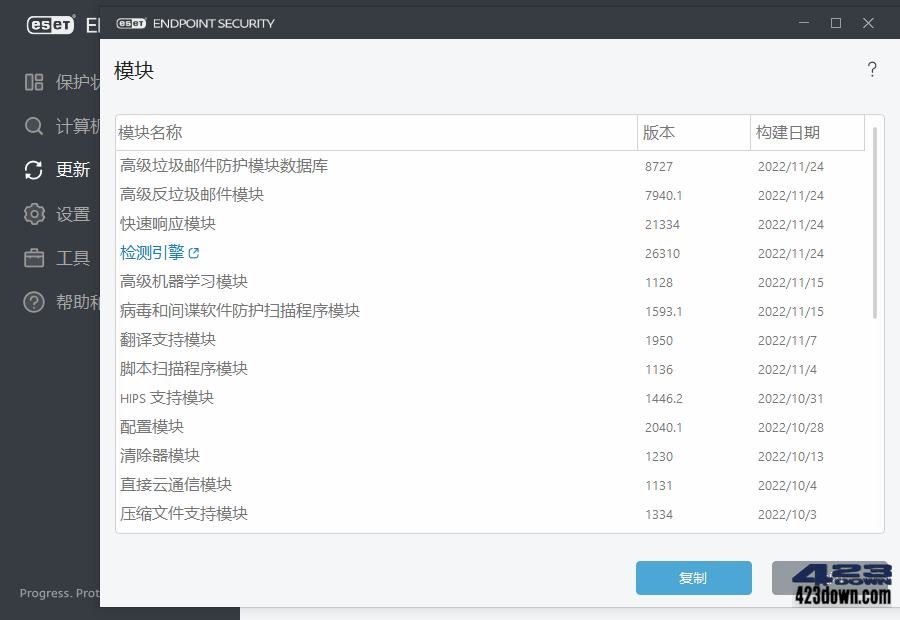
Task: Switch to the 设置 section
Action: 62,214
